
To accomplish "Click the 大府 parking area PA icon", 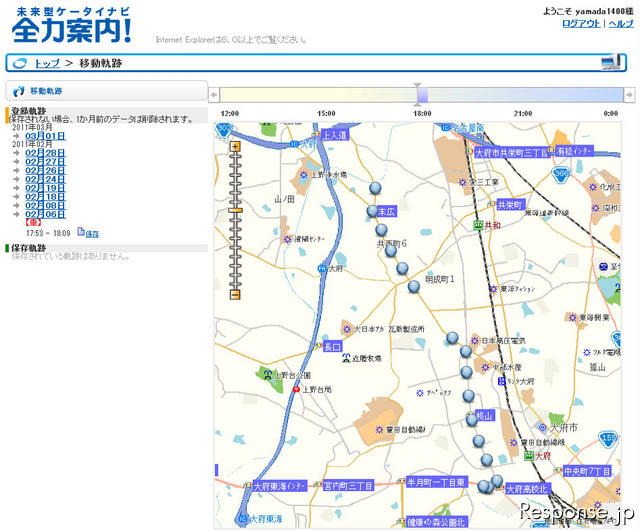I will click(x=322, y=269).
